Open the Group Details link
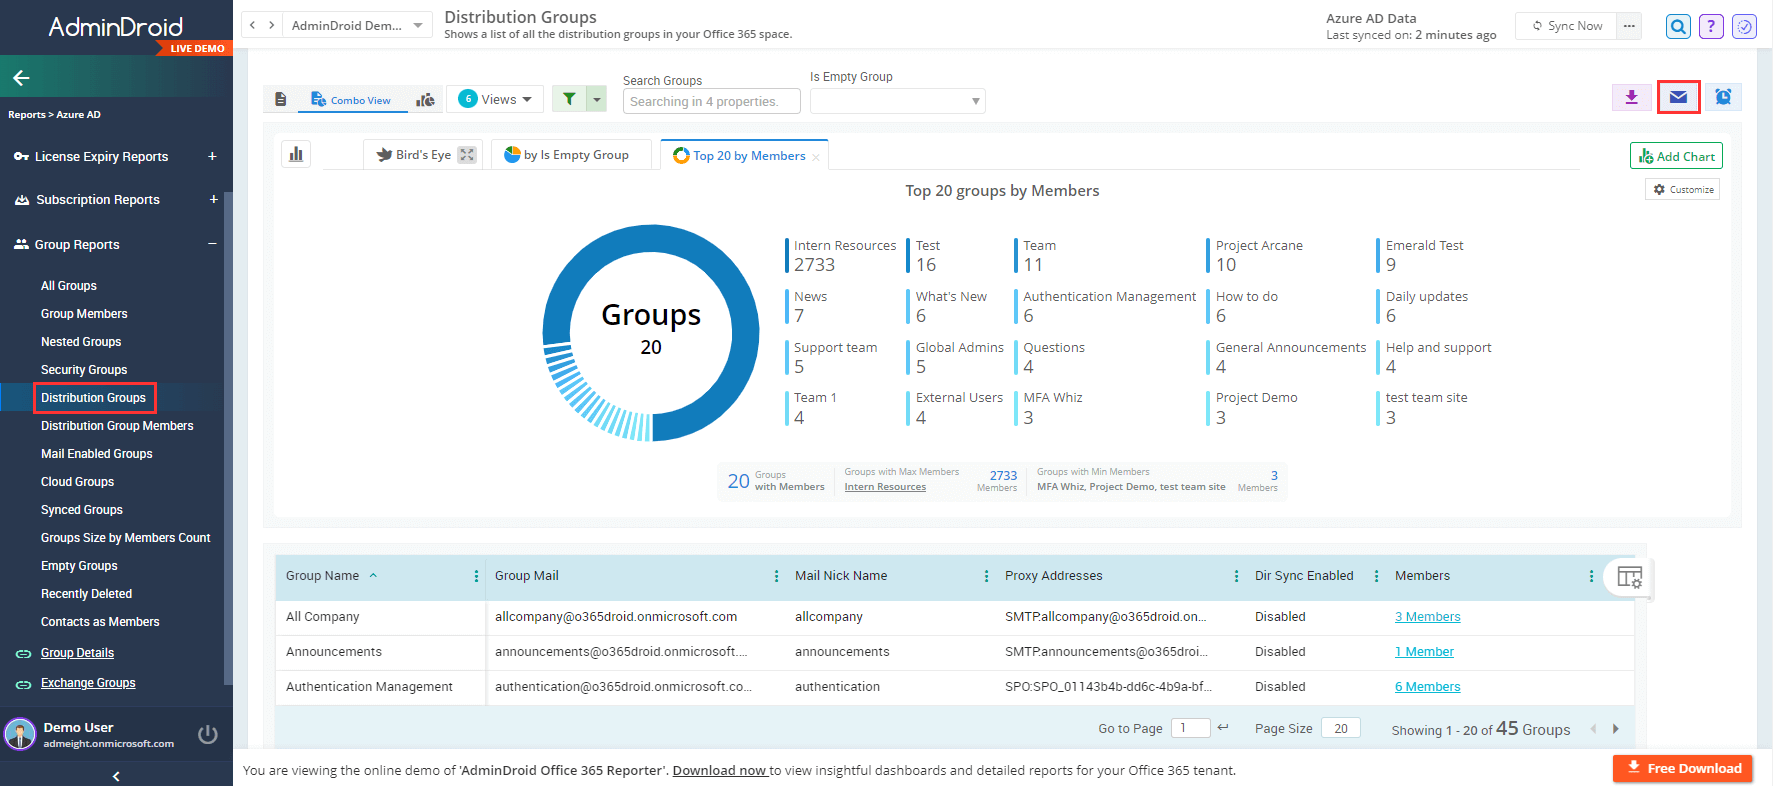The width and height of the screenshot is (1773, 786). pos(77,653)
